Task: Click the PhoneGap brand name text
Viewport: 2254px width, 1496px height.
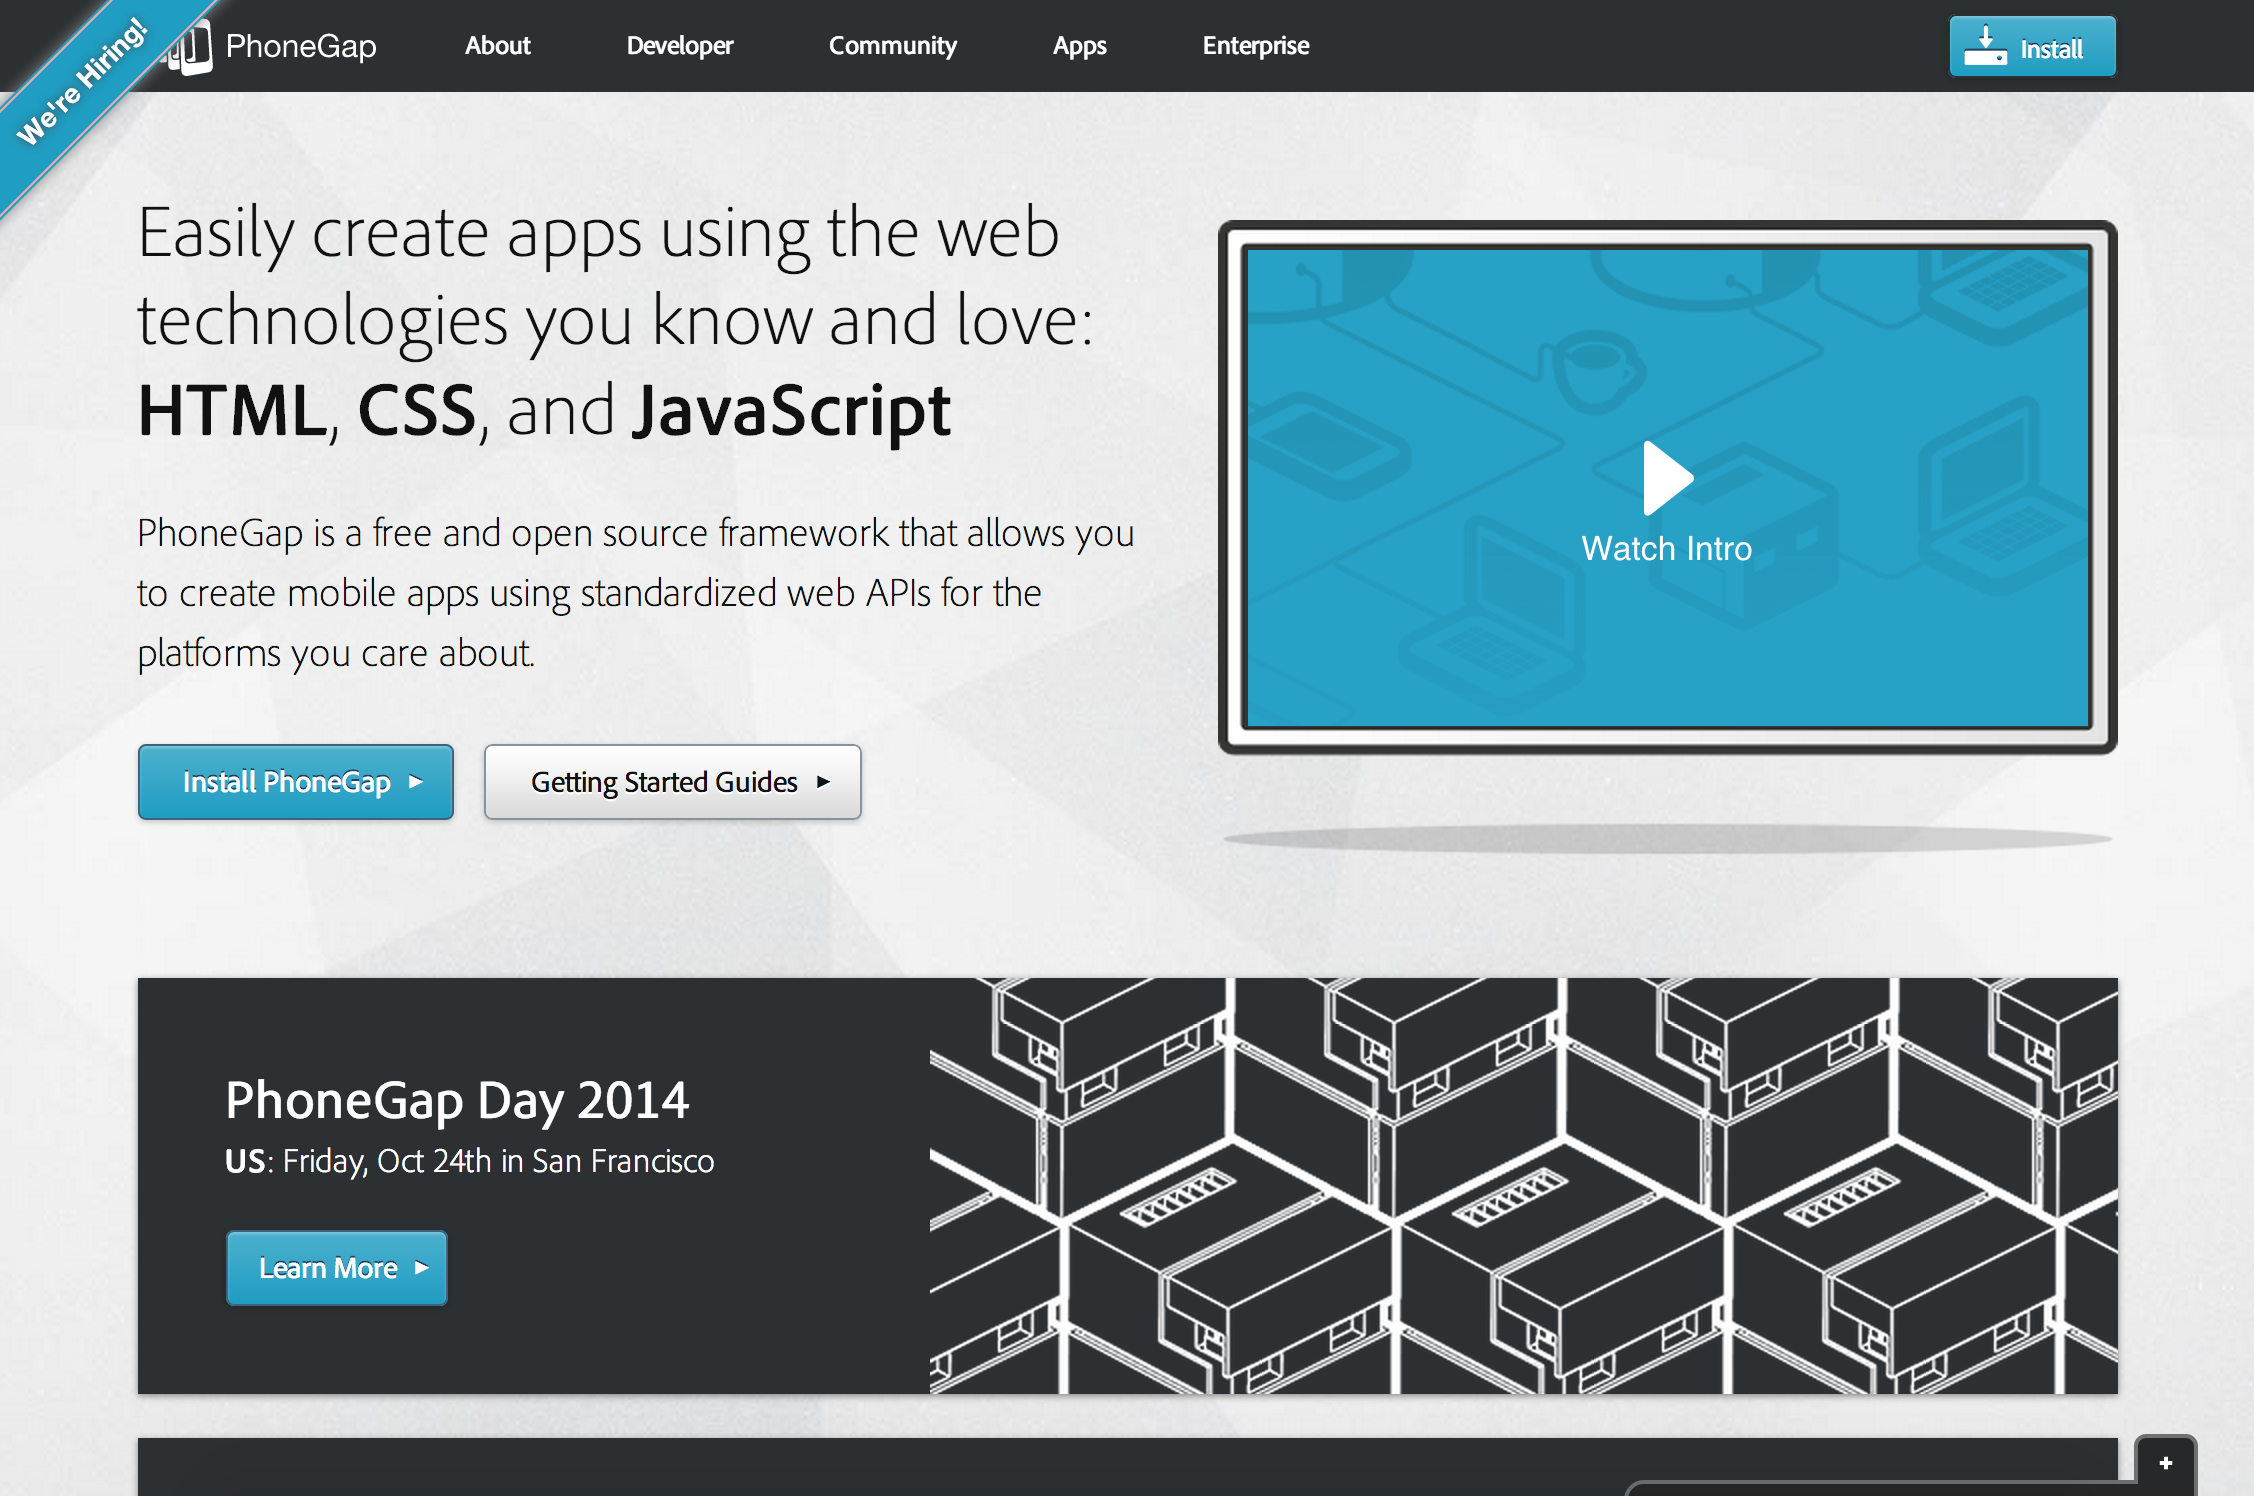Action: point(301,46)
